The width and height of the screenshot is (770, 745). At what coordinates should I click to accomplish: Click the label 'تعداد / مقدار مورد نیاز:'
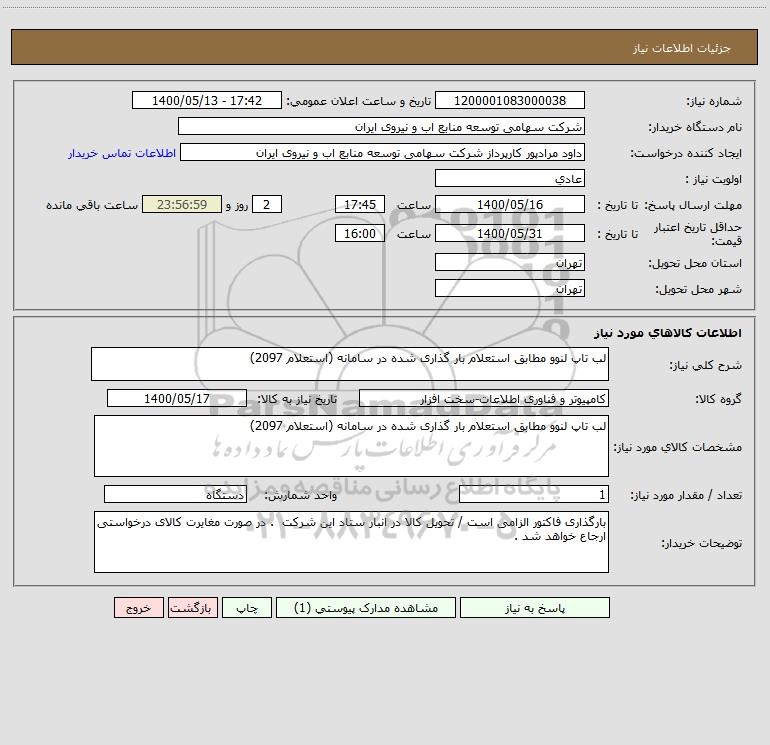686,496
